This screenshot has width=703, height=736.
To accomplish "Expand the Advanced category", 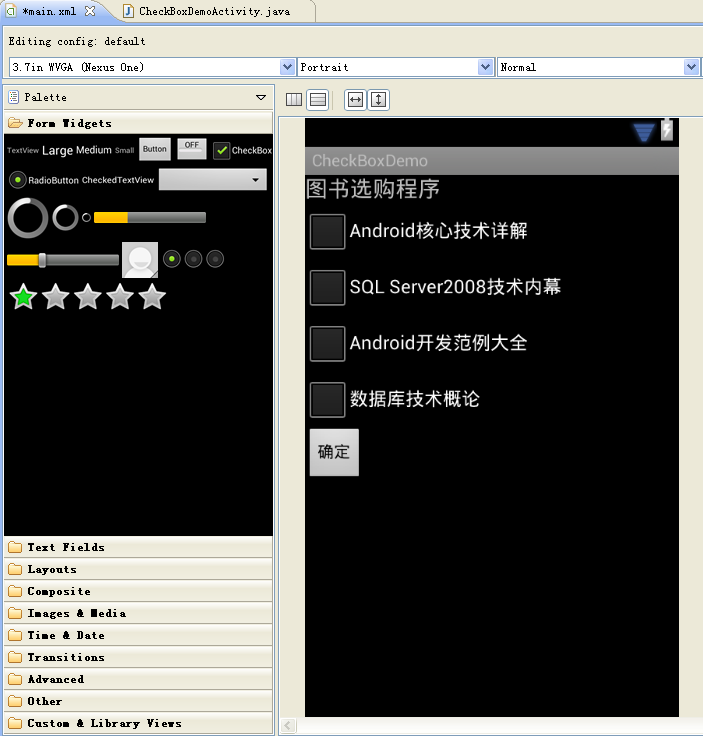I will point(138,679).
